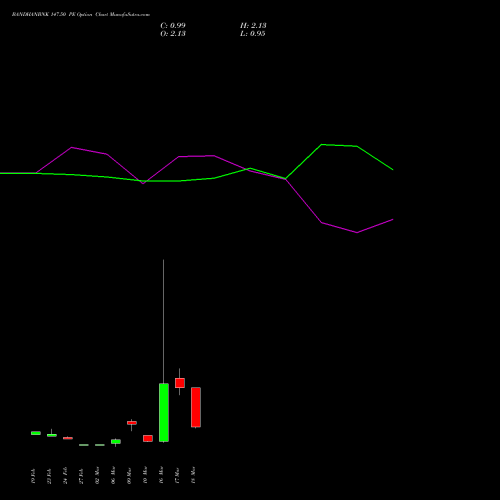Click the small red 17 Mar candle
The width and height of the screenshot is (500, 500).
[x=180, y=383]
